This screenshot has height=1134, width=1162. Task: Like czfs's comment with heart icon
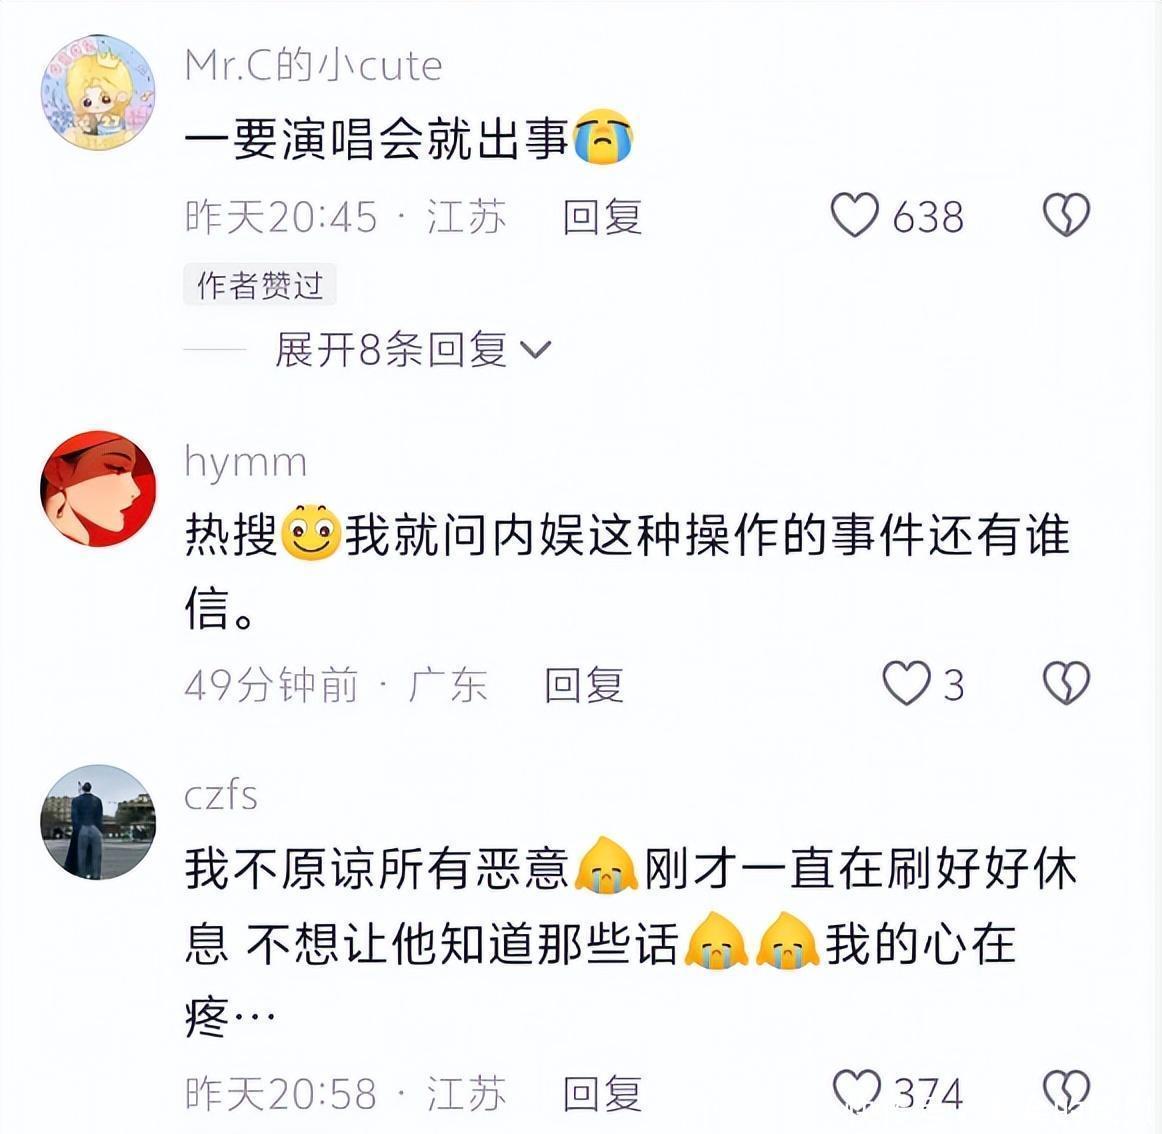[x=857, y=1090]
